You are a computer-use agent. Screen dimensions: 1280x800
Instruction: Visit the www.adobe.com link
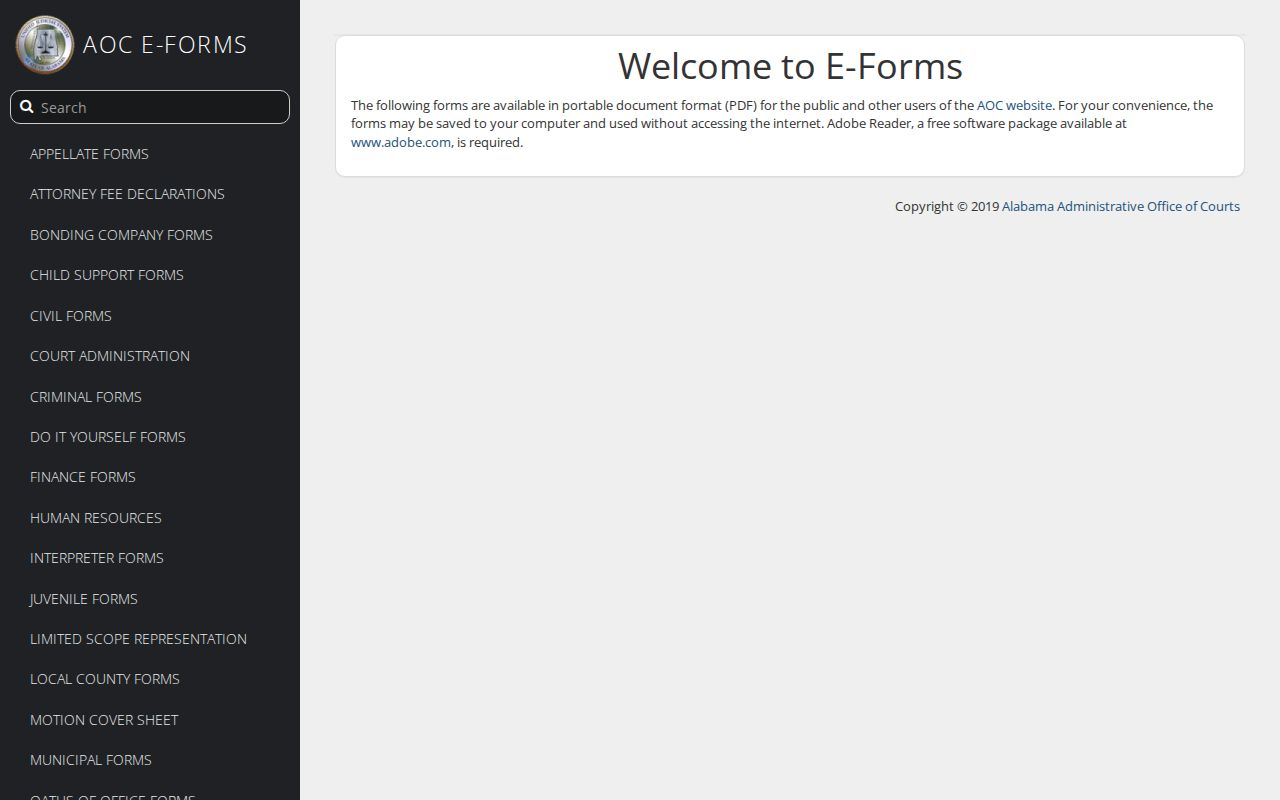401,142
